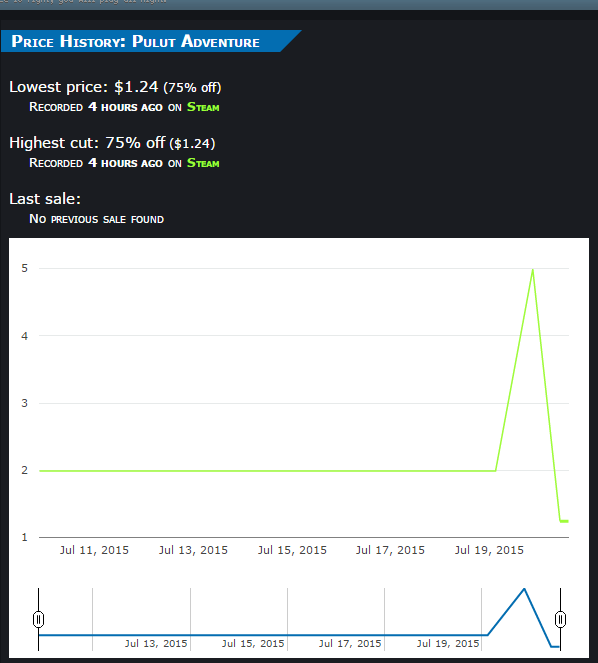Click the green line peak at 5
This screenshot has height=663, width=598.
[532, 270]
